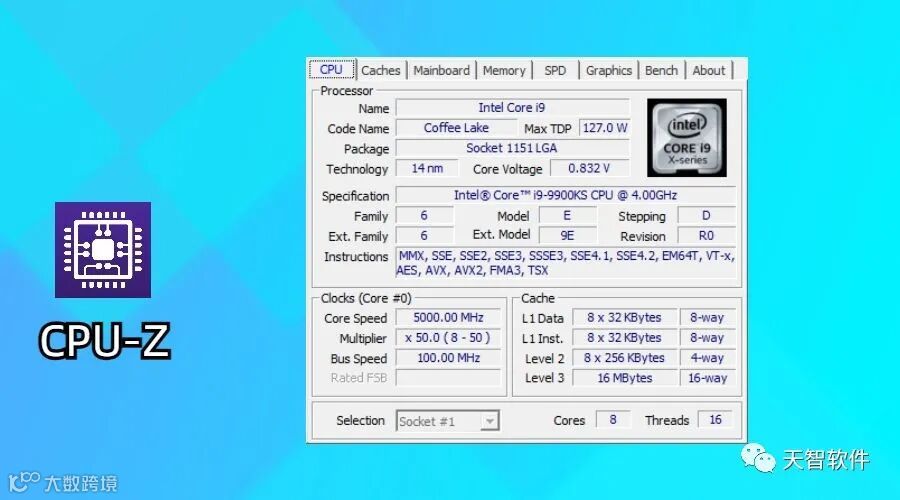The image size is (900, 500).
Task: Click the Level 3 size 16 MBytes
Action: (624, 378)
